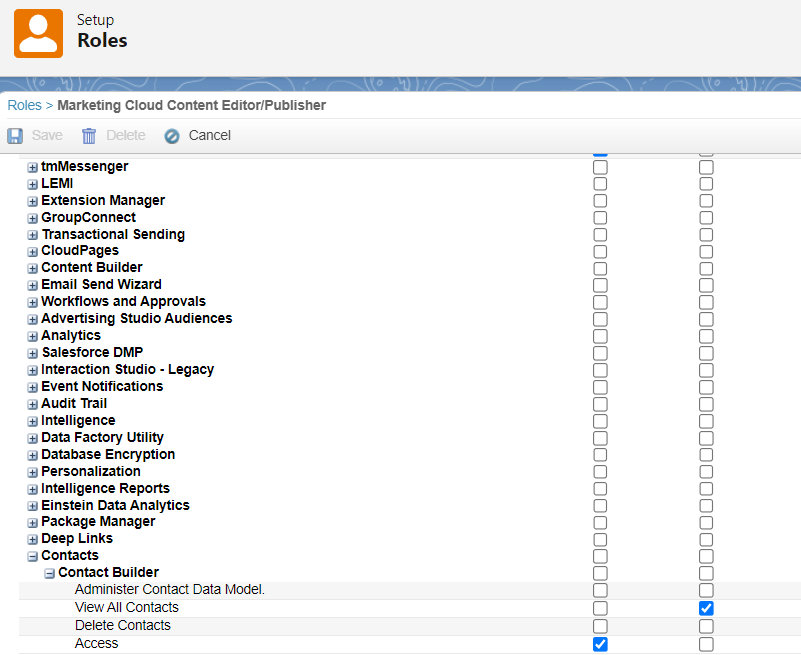Viewport: 801px width, 655px height.
Task: Click the Cancel button label
Action: point(209,135)
